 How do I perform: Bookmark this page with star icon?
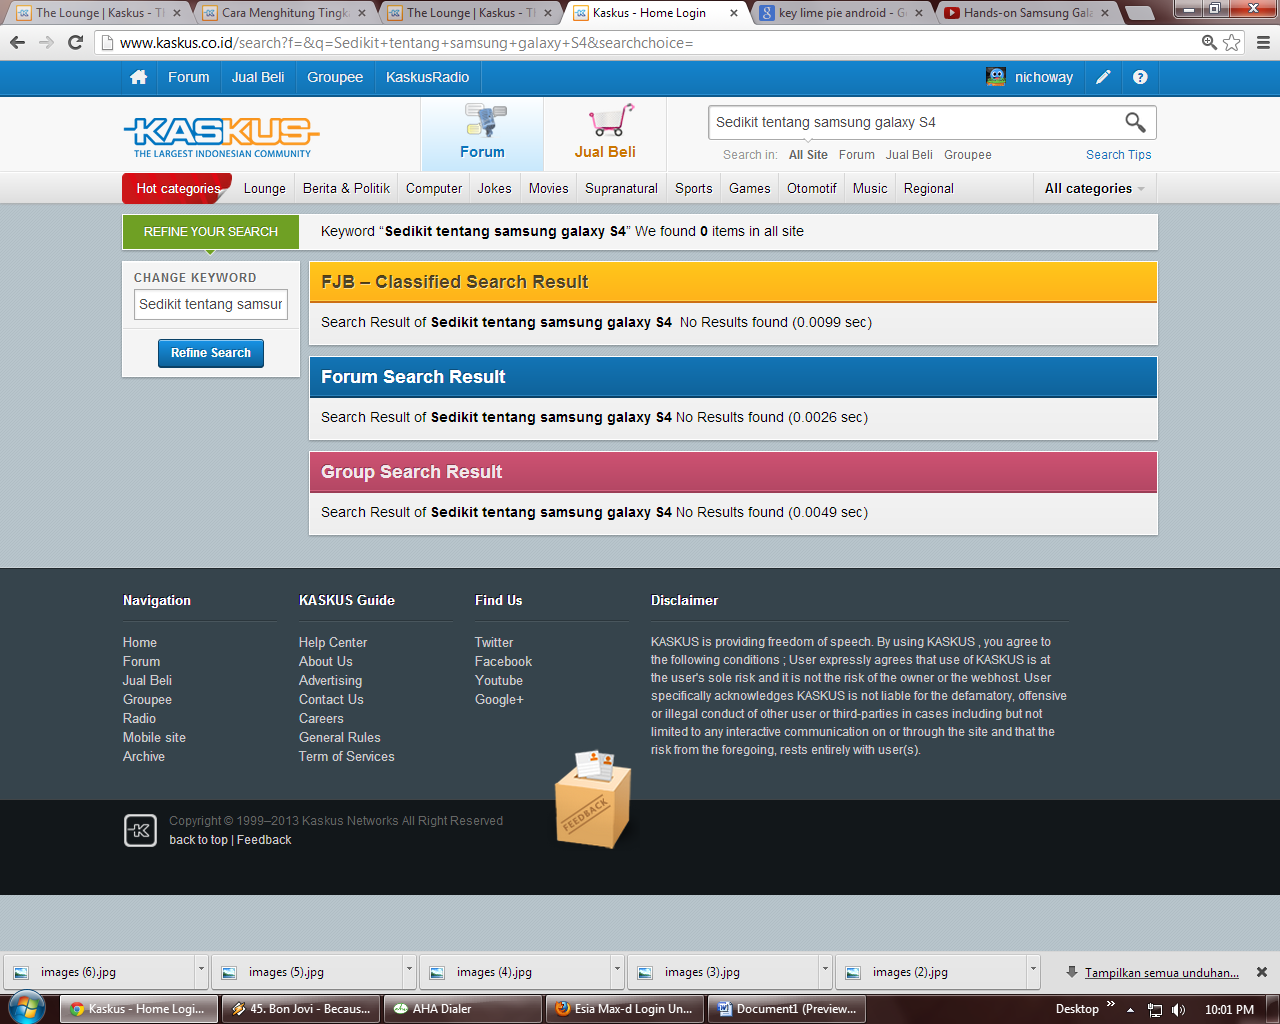coord(1232,42)
